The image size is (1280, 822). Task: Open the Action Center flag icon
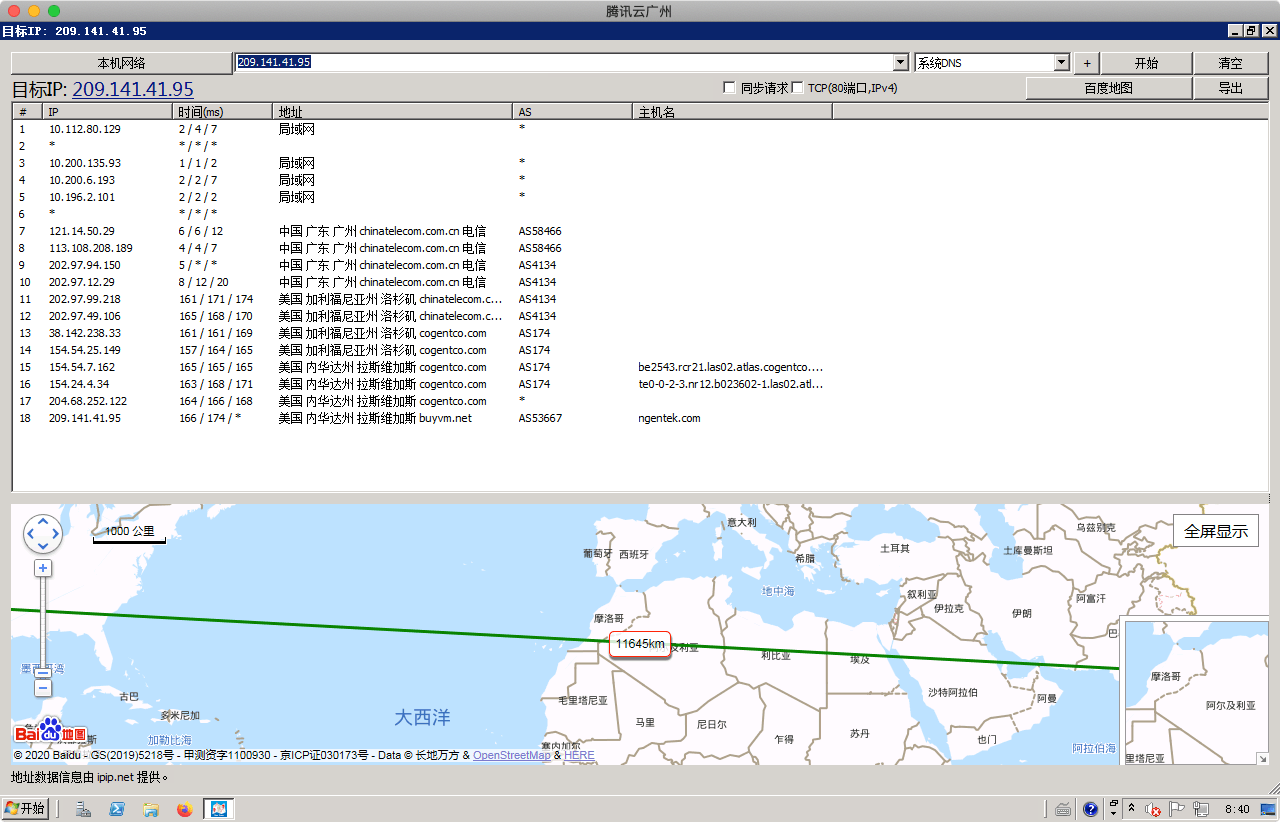coord(1178,809)
